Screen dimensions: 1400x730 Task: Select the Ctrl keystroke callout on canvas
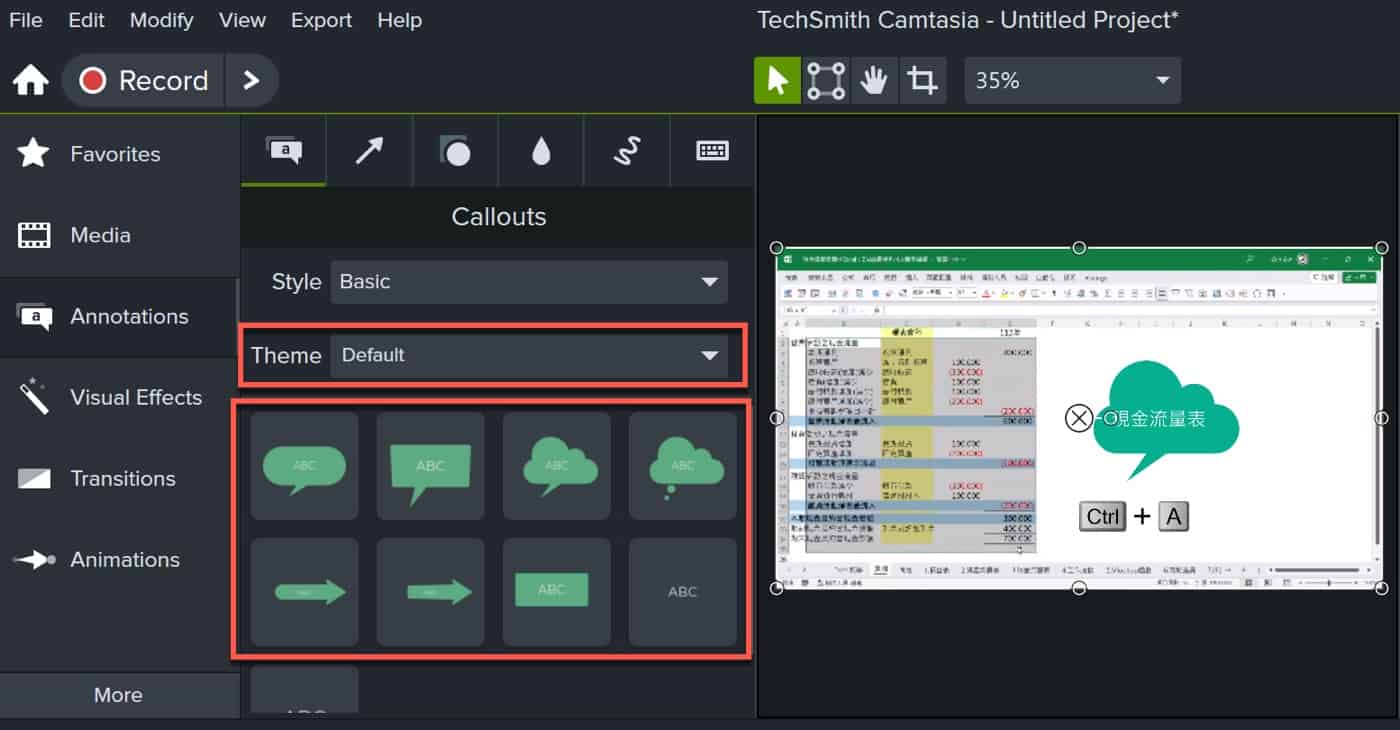1103,516
